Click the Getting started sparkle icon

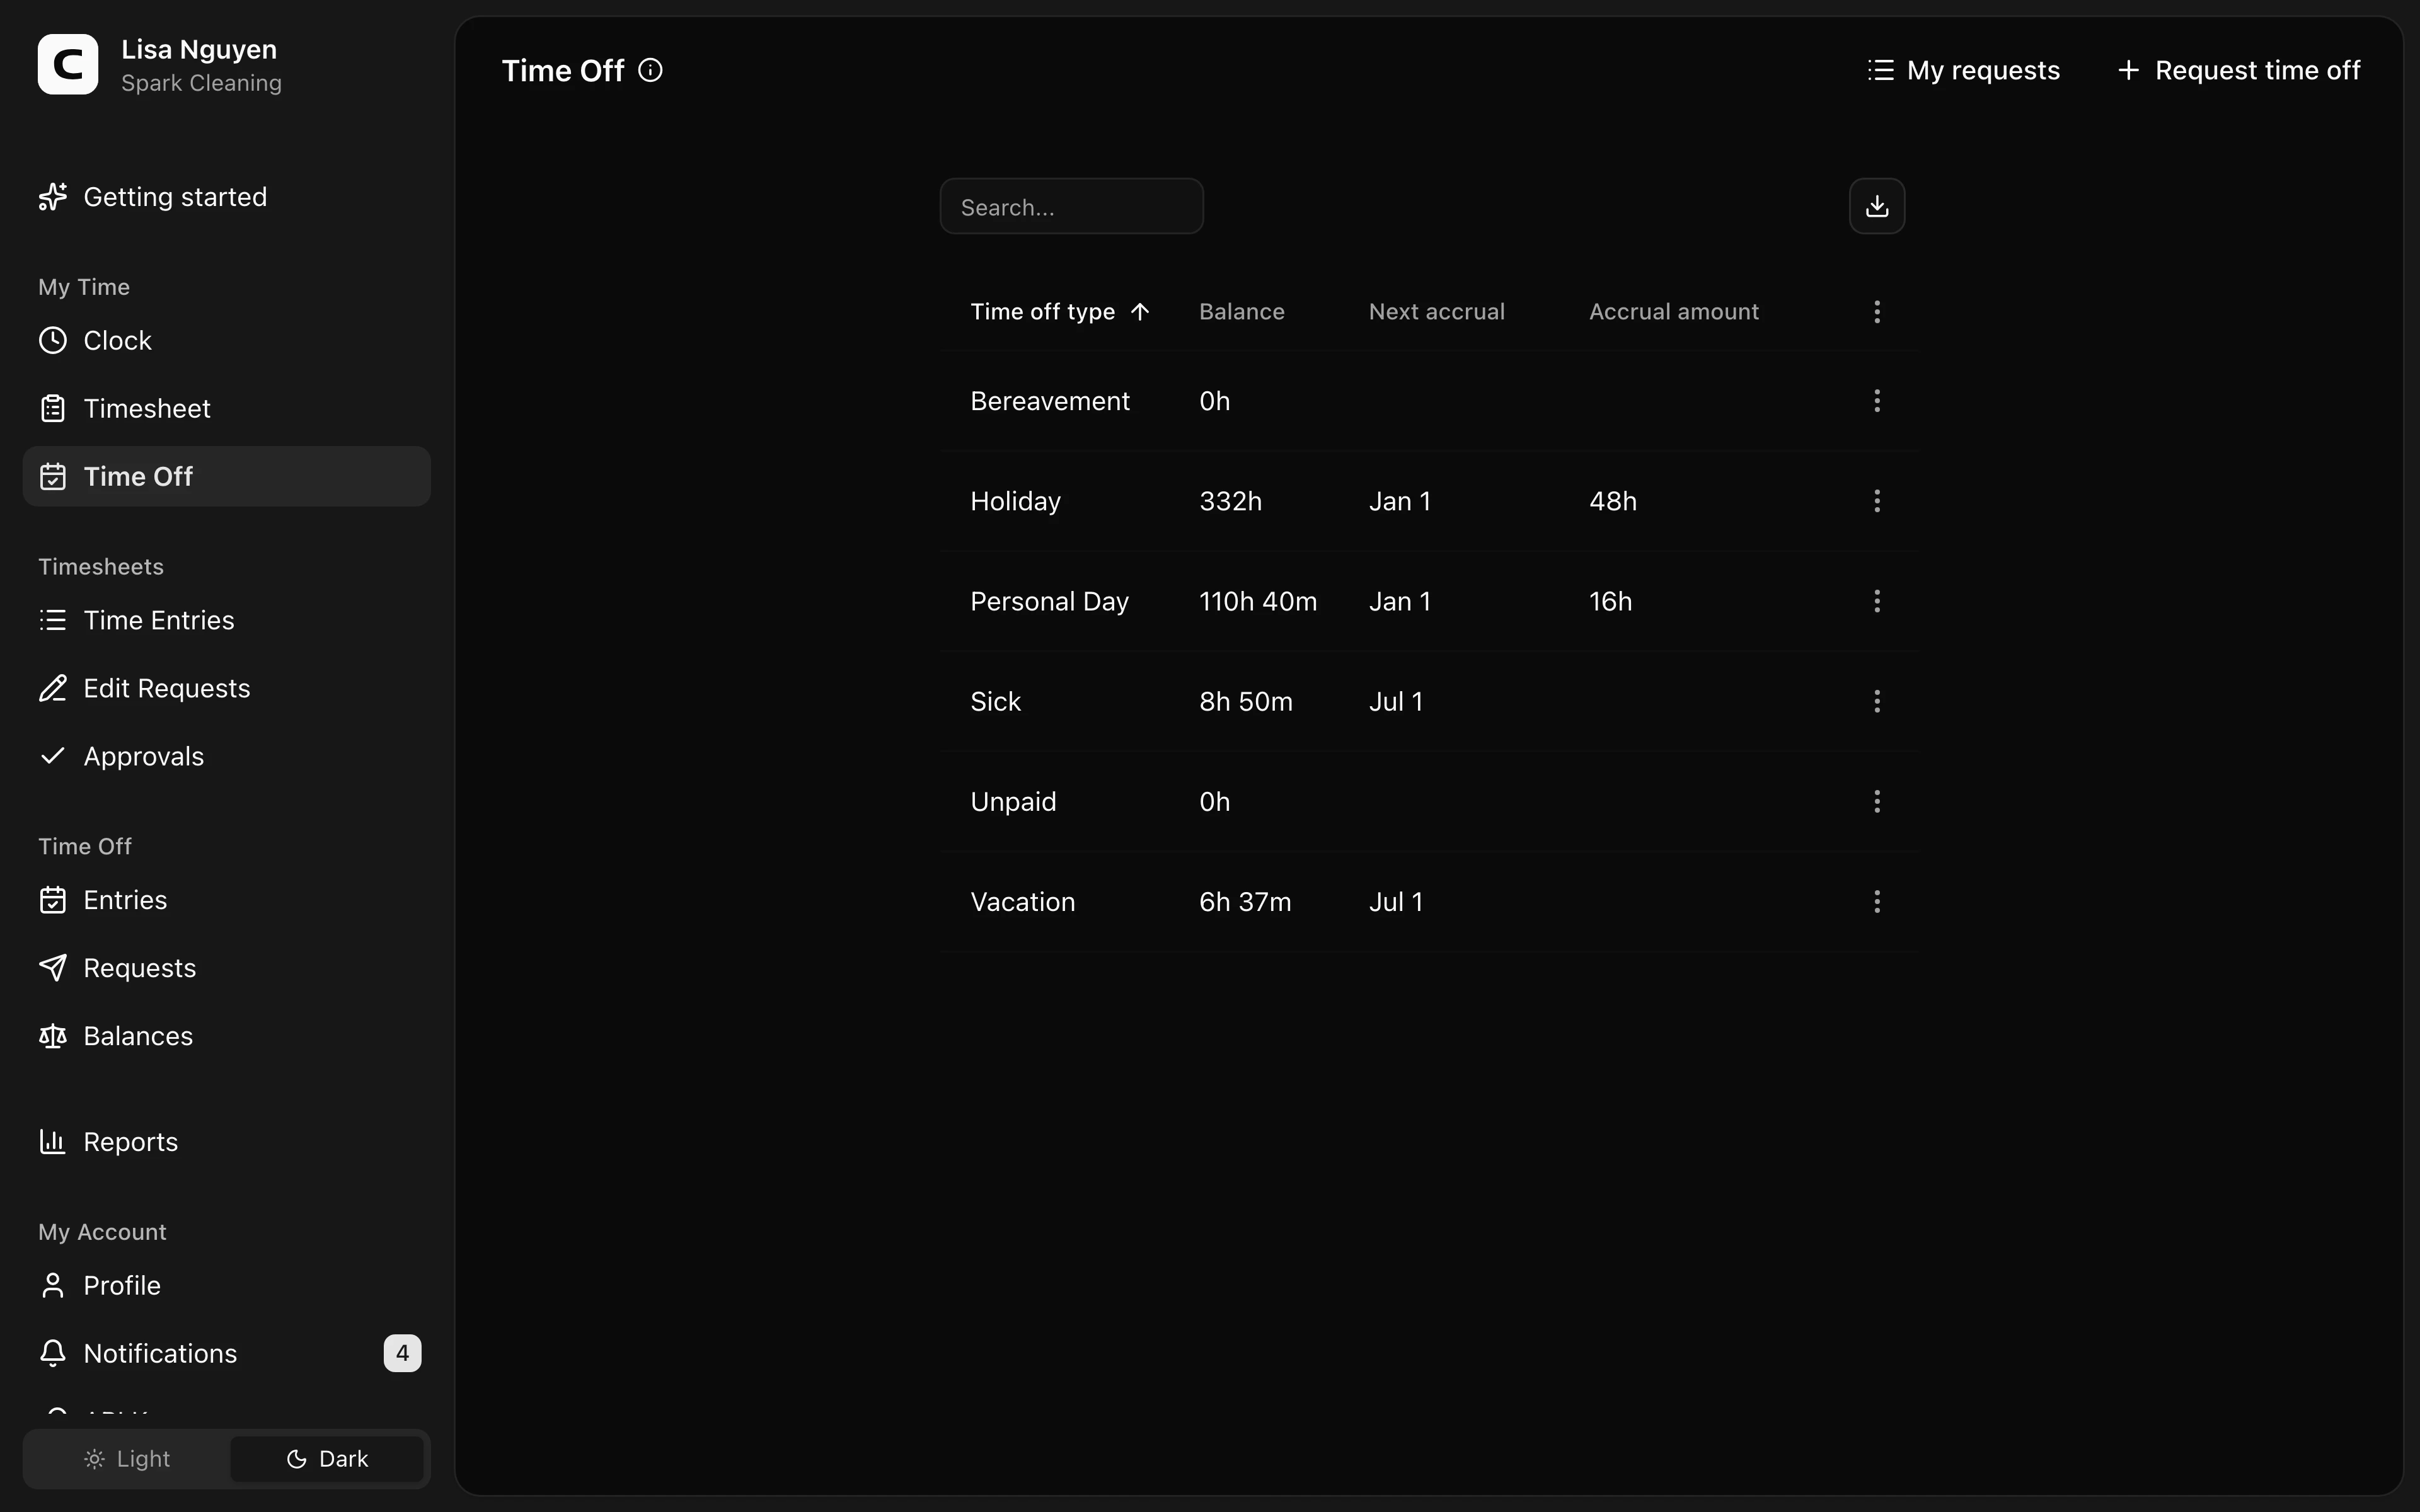(53, 197)
